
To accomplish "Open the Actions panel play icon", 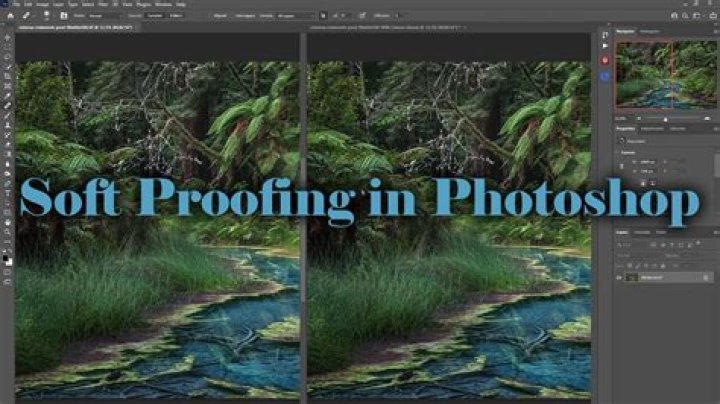I will pos(605,46).
